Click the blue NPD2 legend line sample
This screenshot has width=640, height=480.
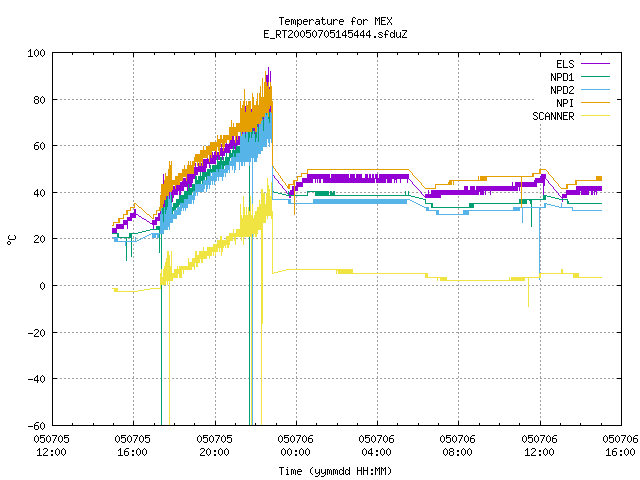(x=596, y=90)
